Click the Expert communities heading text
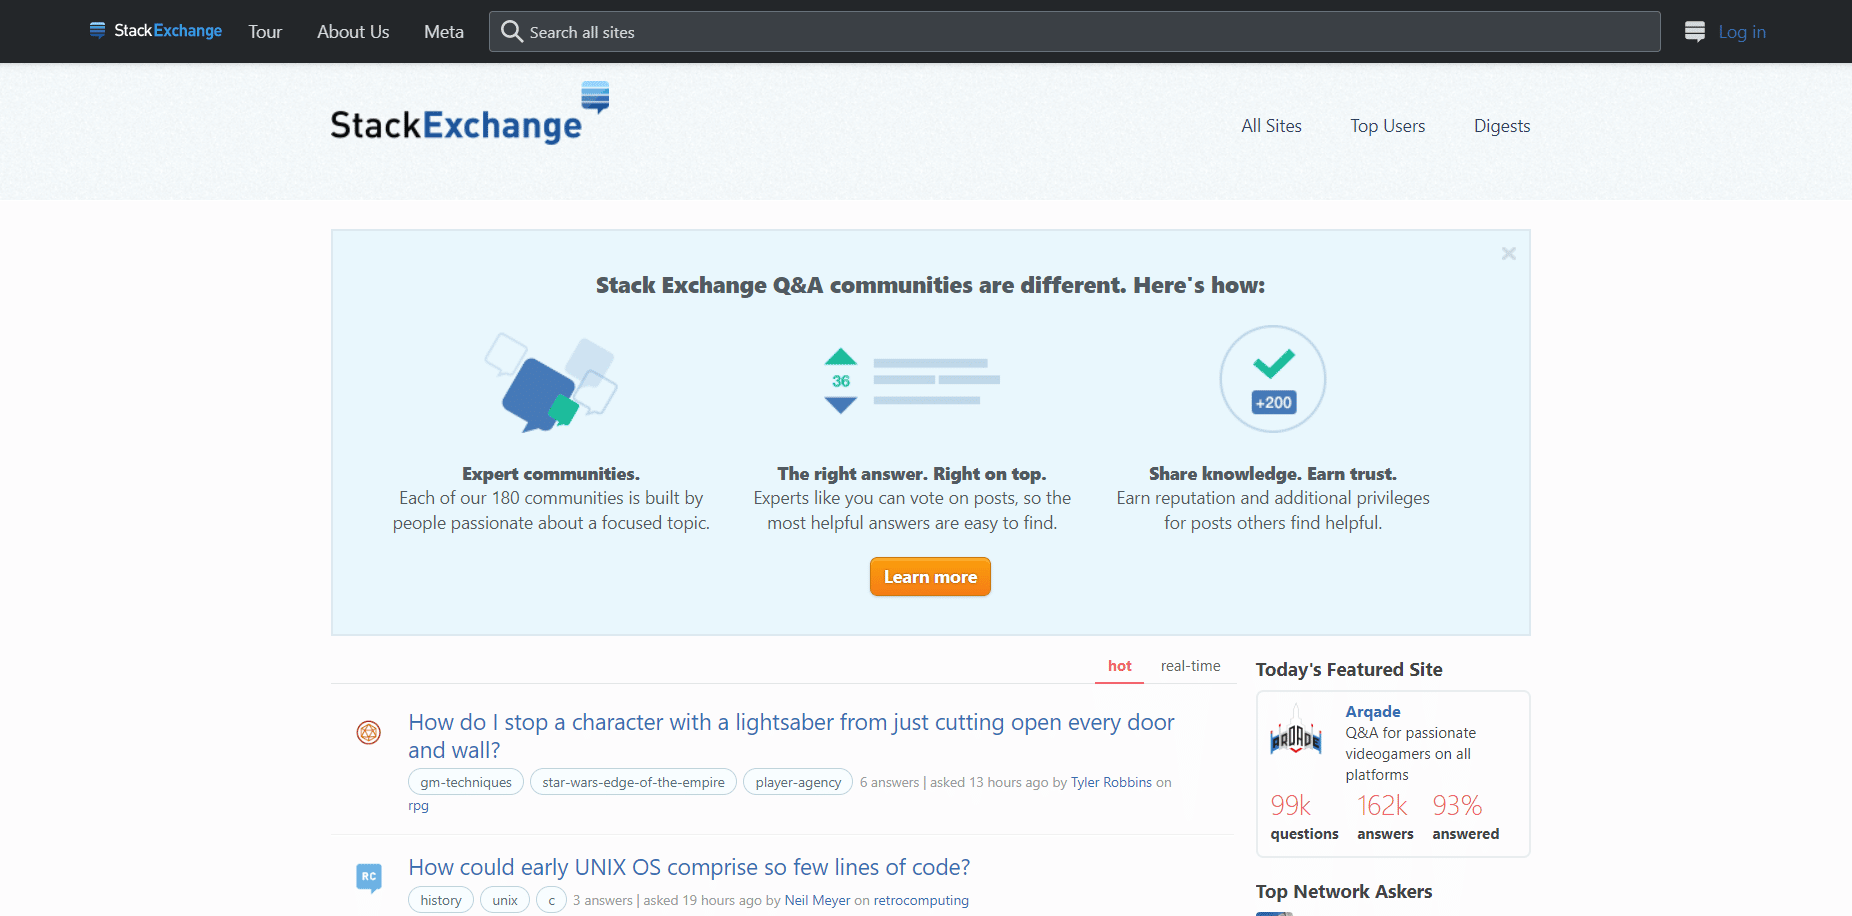 tap(551, 474)
